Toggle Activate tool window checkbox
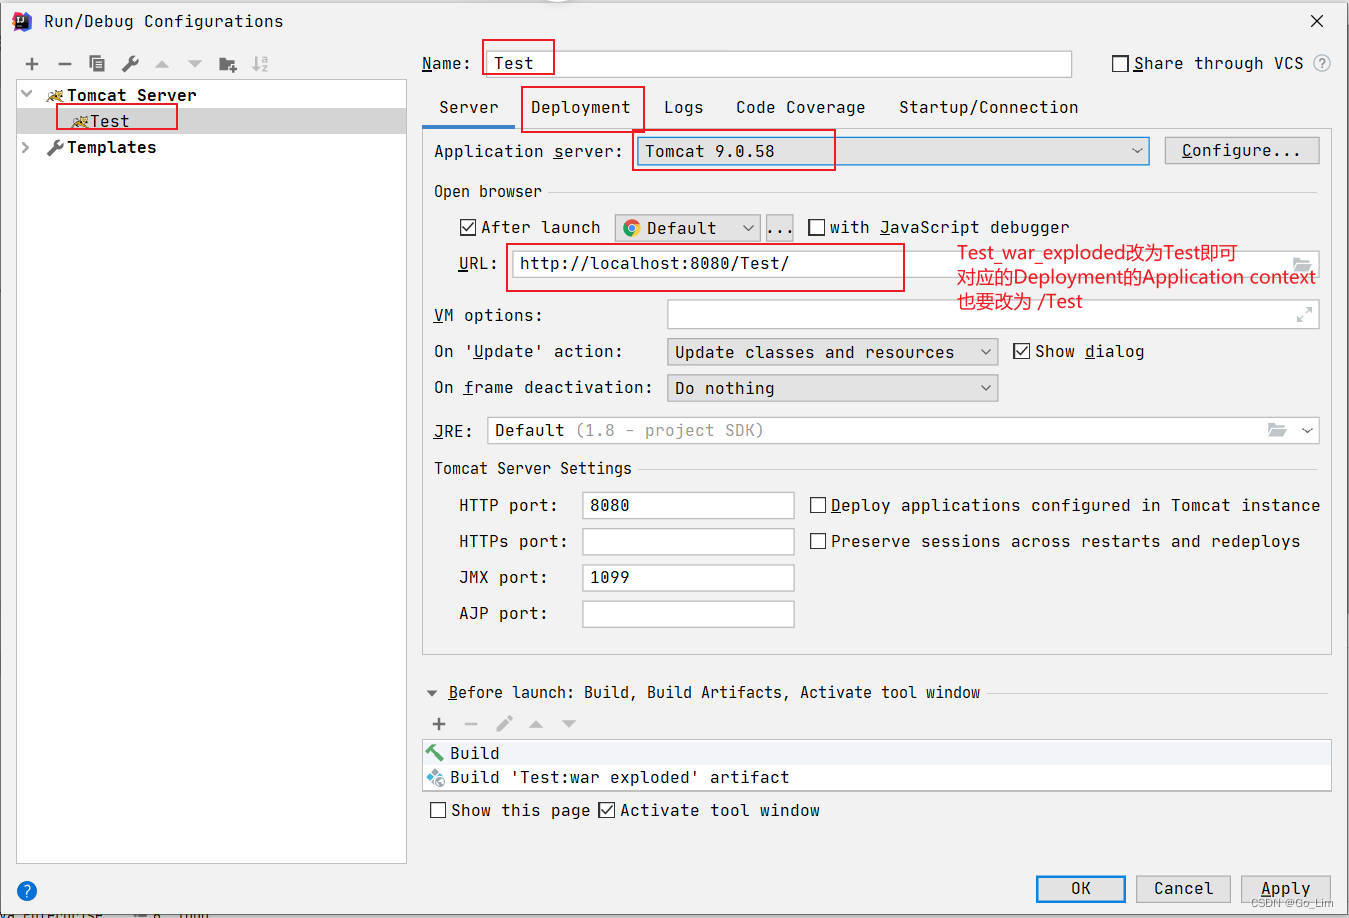 click(x=606, y=810)
